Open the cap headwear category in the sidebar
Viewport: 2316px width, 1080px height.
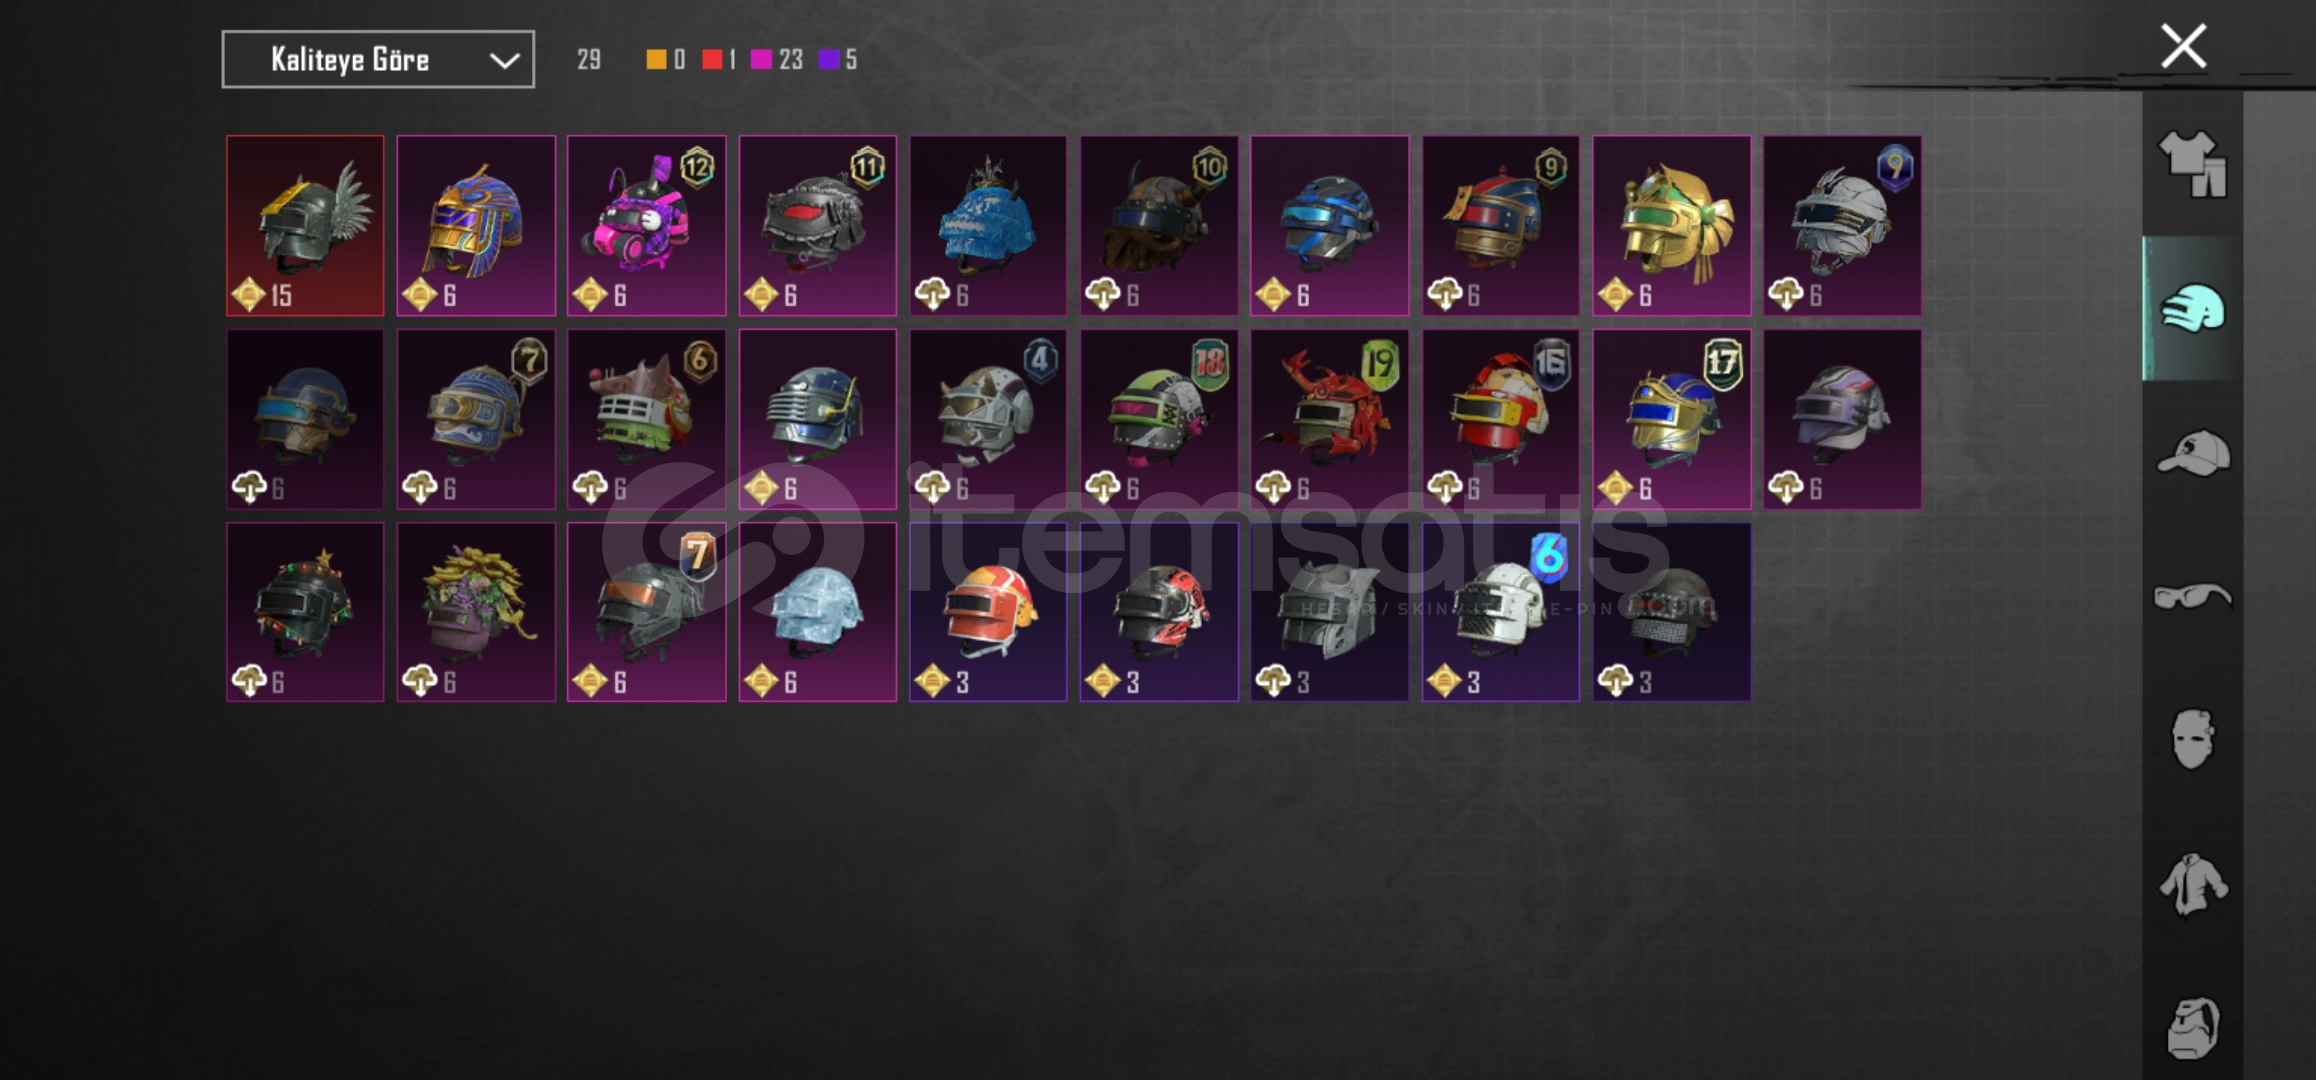tap(2192, 453)
